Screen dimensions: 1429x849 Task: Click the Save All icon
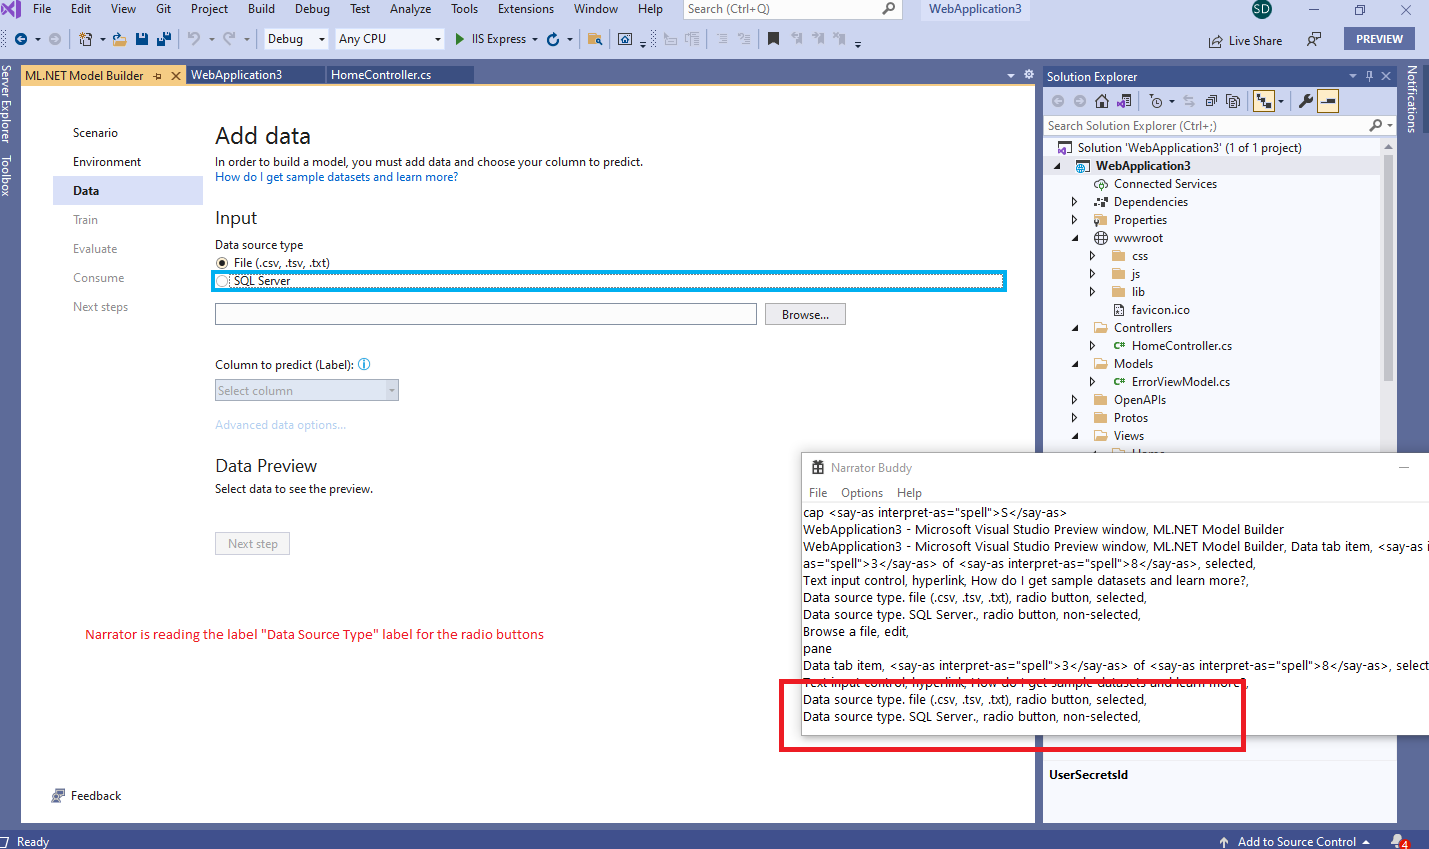[x=162, y=37]
